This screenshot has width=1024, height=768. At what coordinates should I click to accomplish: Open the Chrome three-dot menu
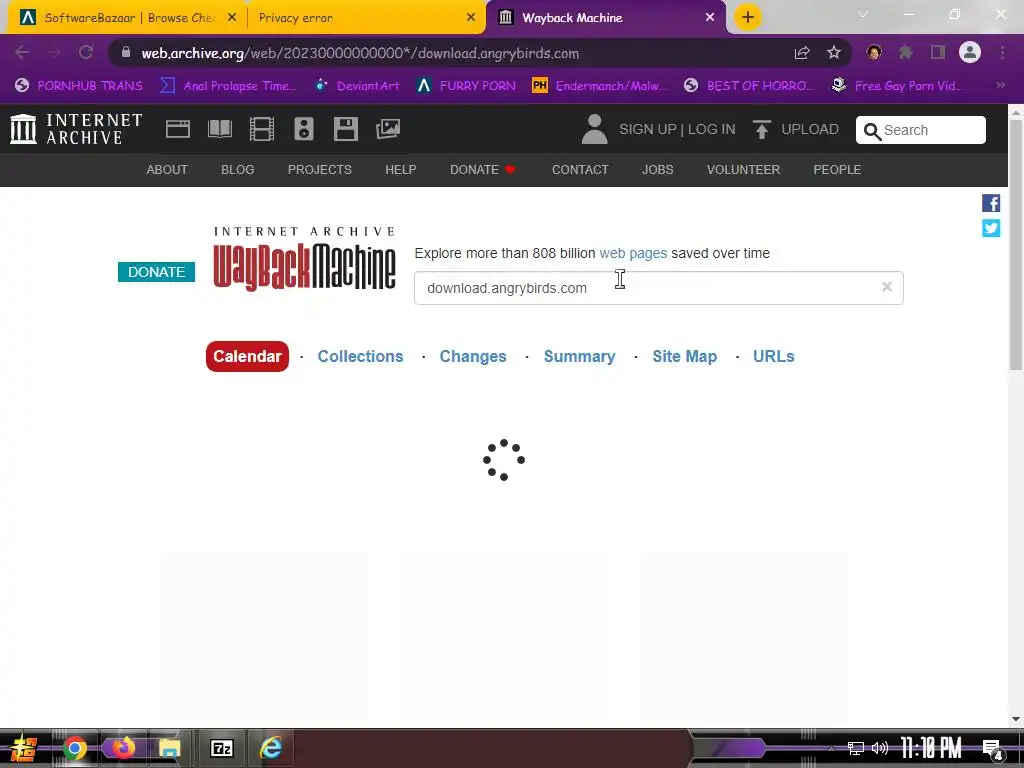pos(1002,52)
